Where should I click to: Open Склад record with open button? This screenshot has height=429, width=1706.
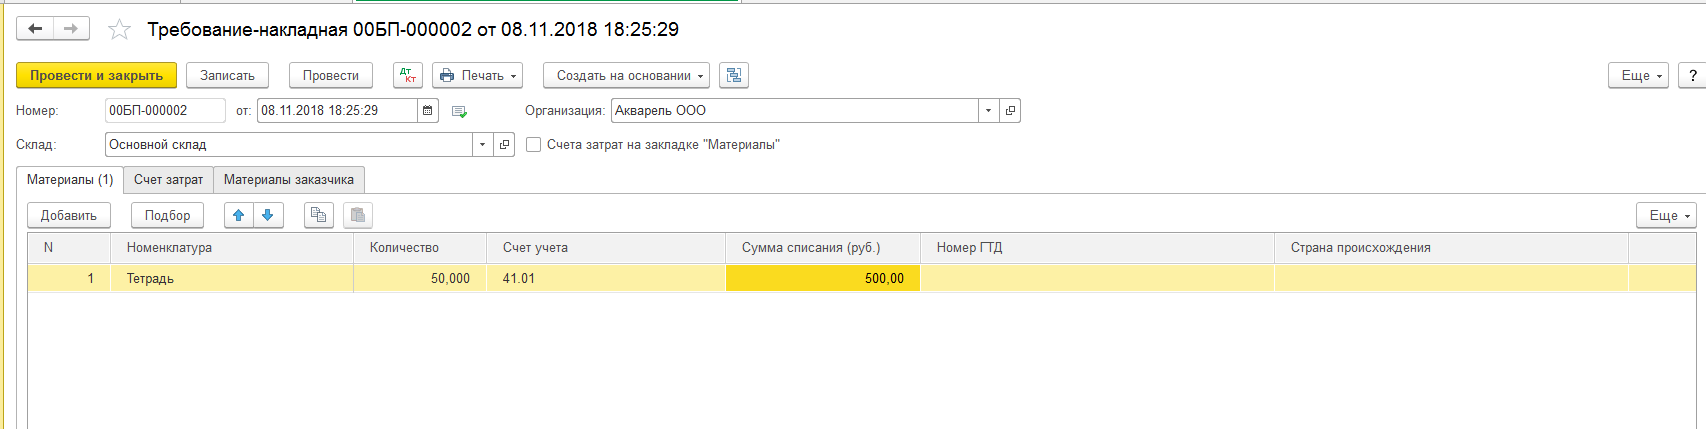tap(504, 145)
